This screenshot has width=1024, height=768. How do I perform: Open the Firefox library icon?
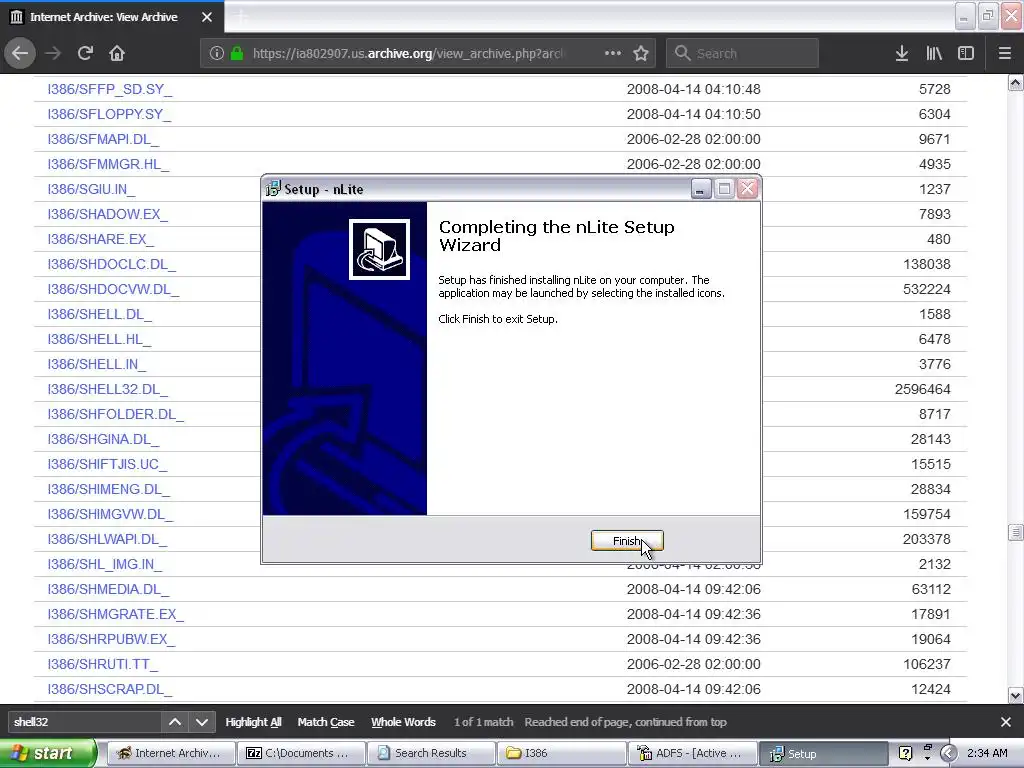934,53
